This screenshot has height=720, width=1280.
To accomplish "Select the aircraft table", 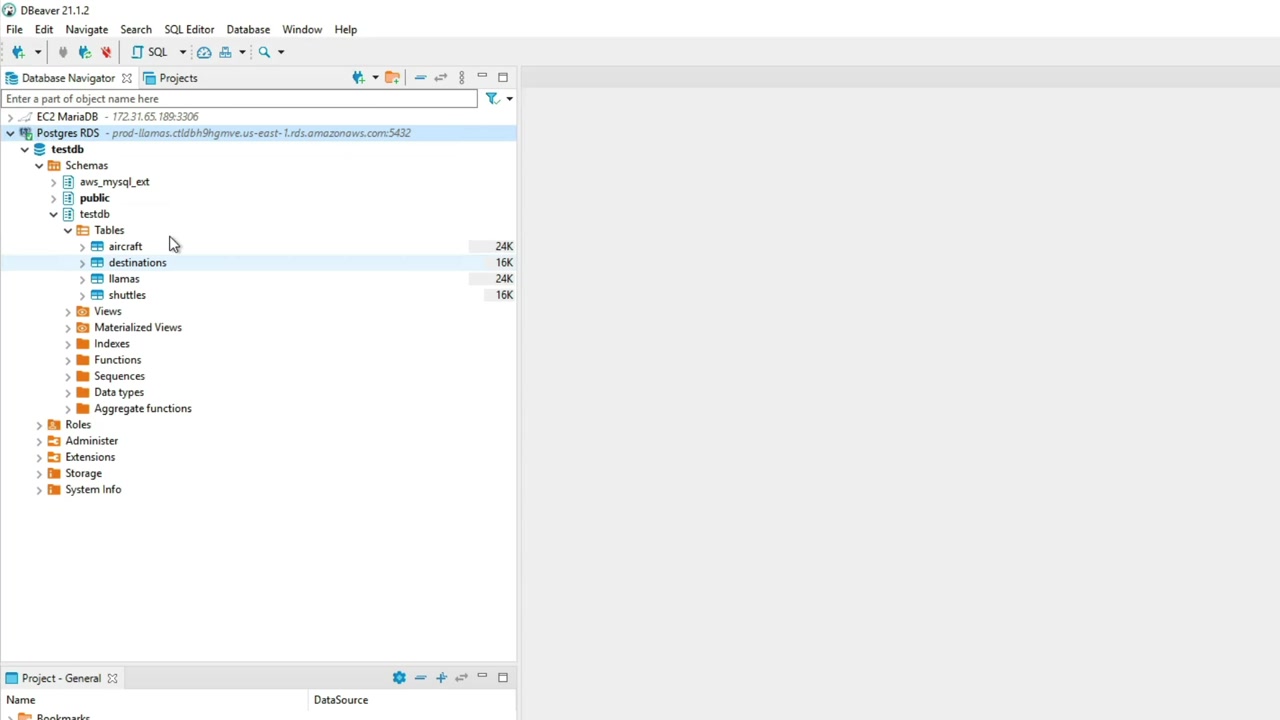I will 125,246.
